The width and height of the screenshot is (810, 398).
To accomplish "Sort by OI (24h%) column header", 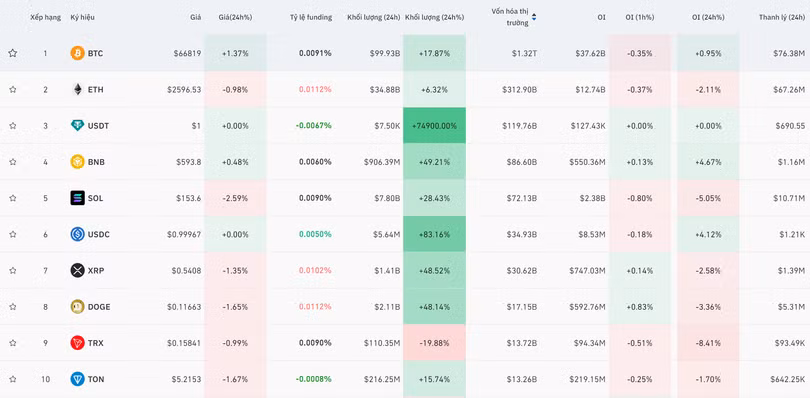I will (708, 17).
